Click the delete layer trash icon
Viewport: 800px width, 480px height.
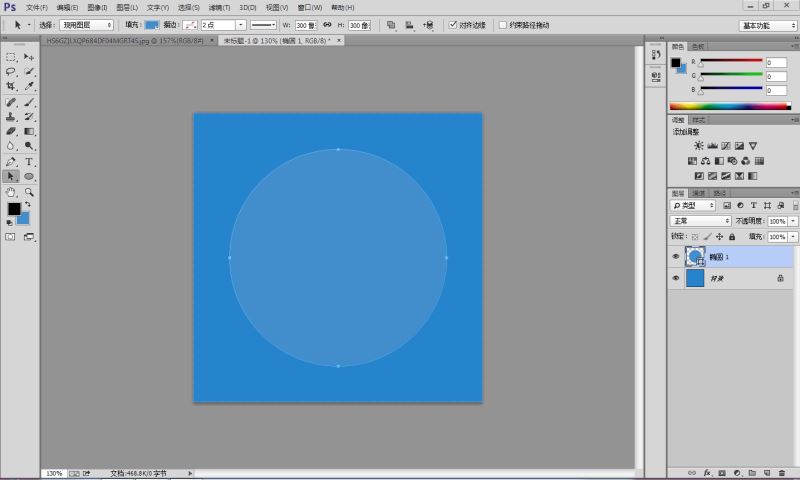[x=781, y=472]
